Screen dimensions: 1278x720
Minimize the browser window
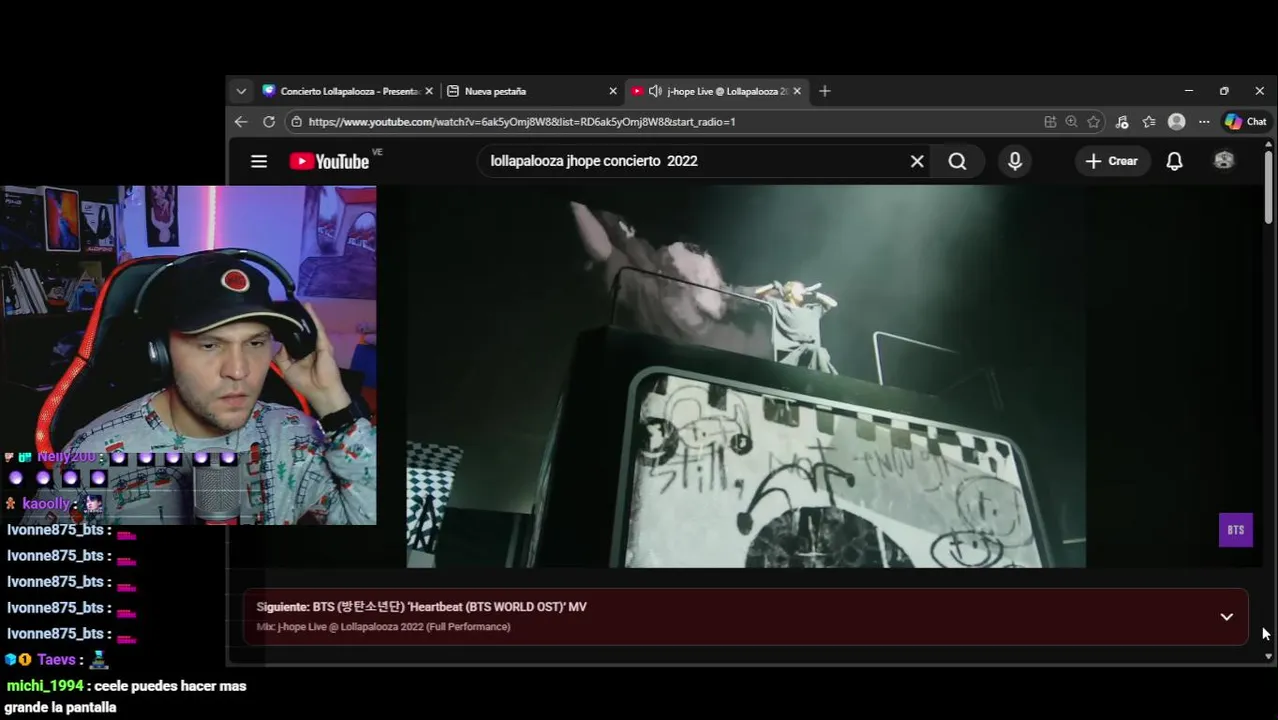click(x=1188, y=91)
